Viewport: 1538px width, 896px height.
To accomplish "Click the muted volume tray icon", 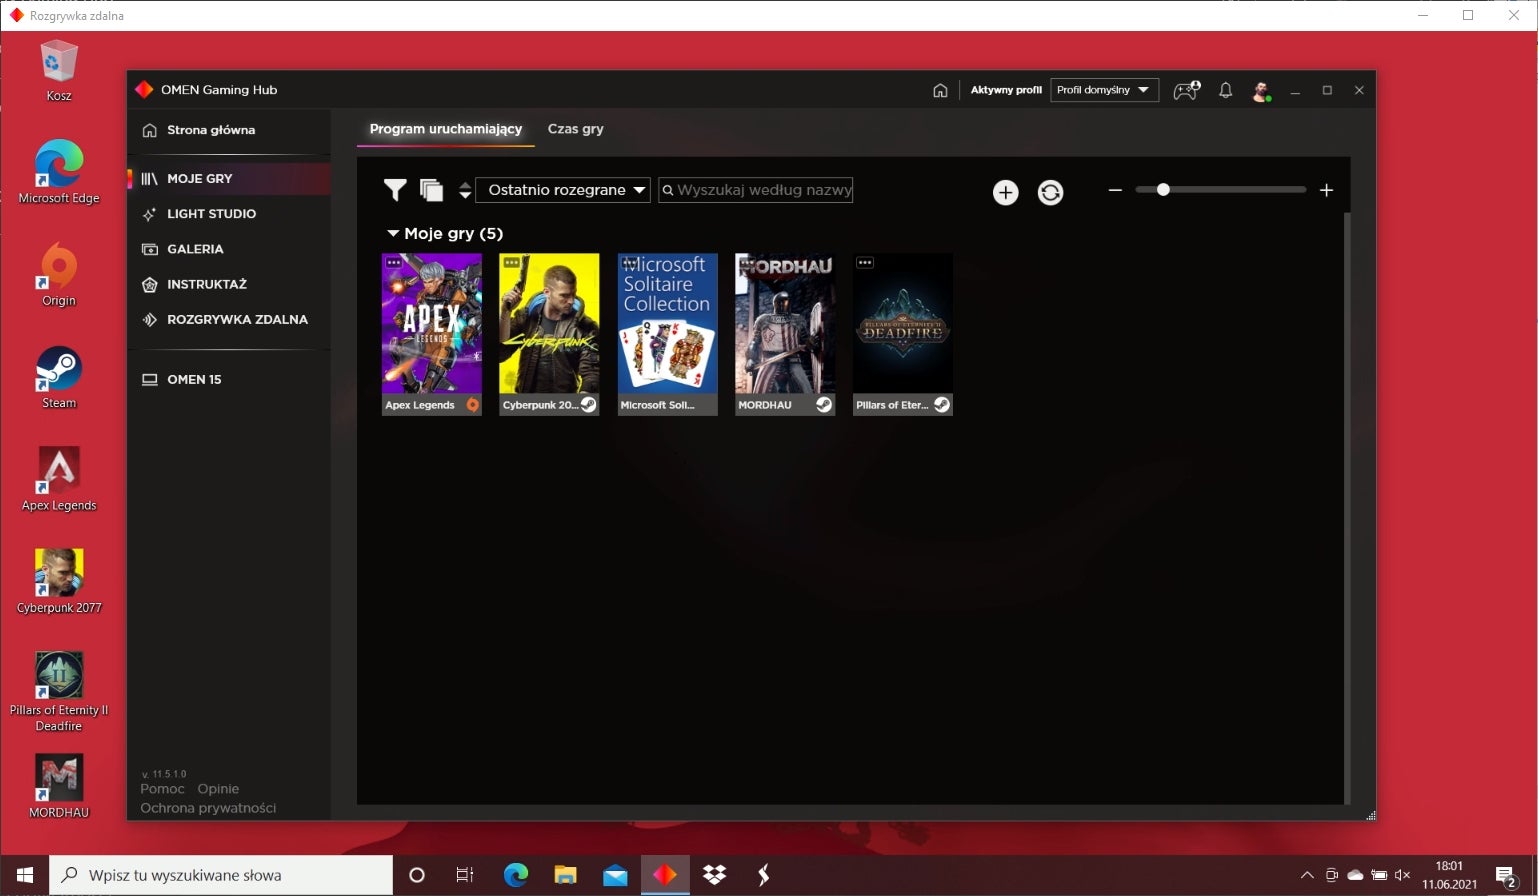I will point(1402,876).
